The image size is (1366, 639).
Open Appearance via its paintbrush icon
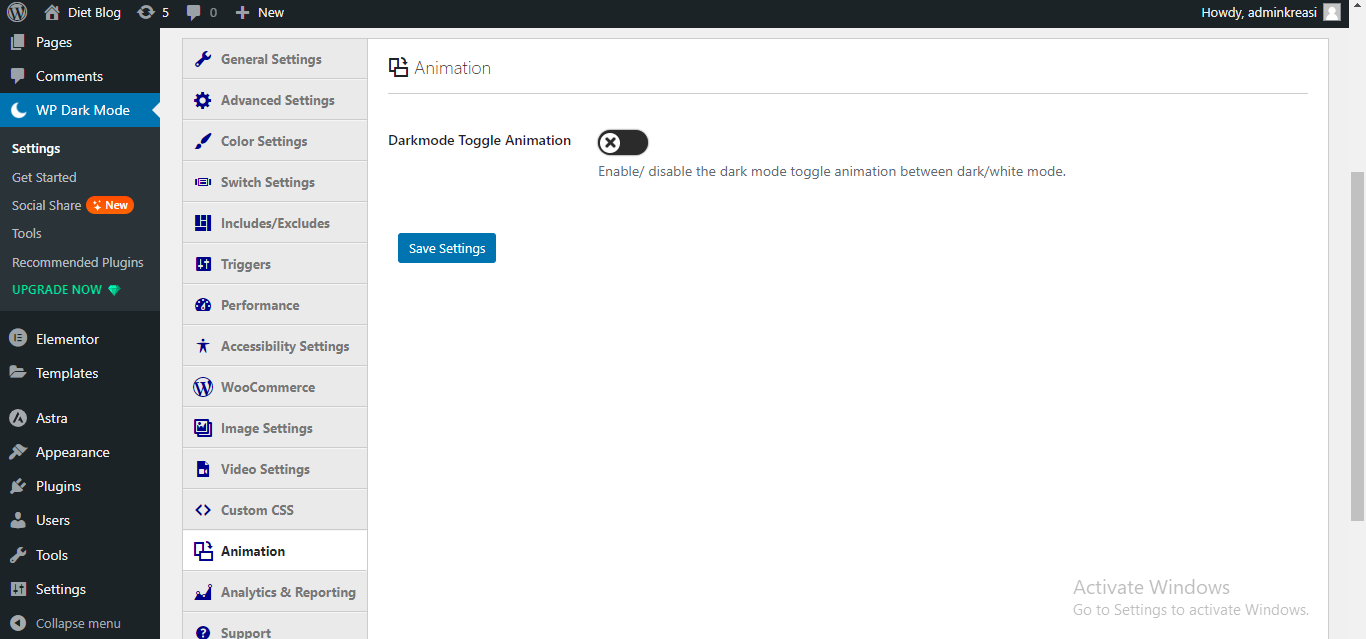click(20, 451)
